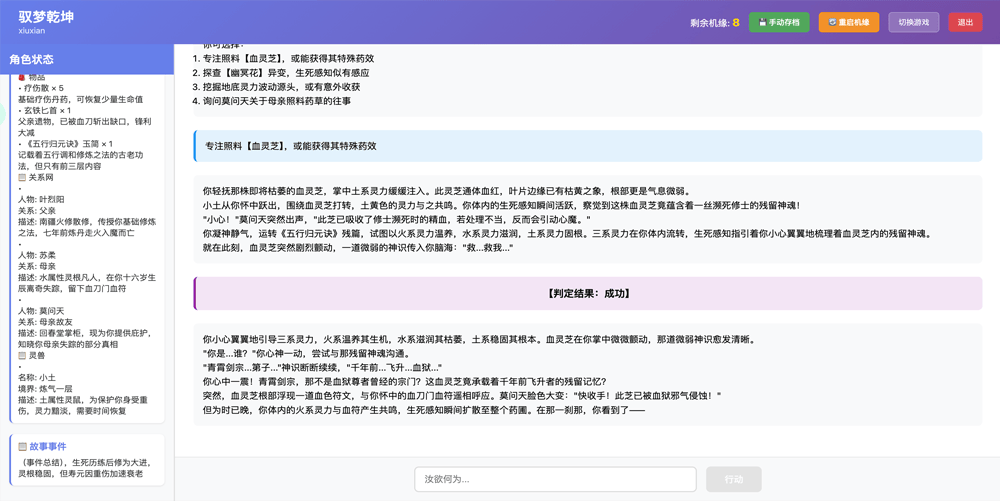Click the greyed 行动 action button

[x=733, y=479]
